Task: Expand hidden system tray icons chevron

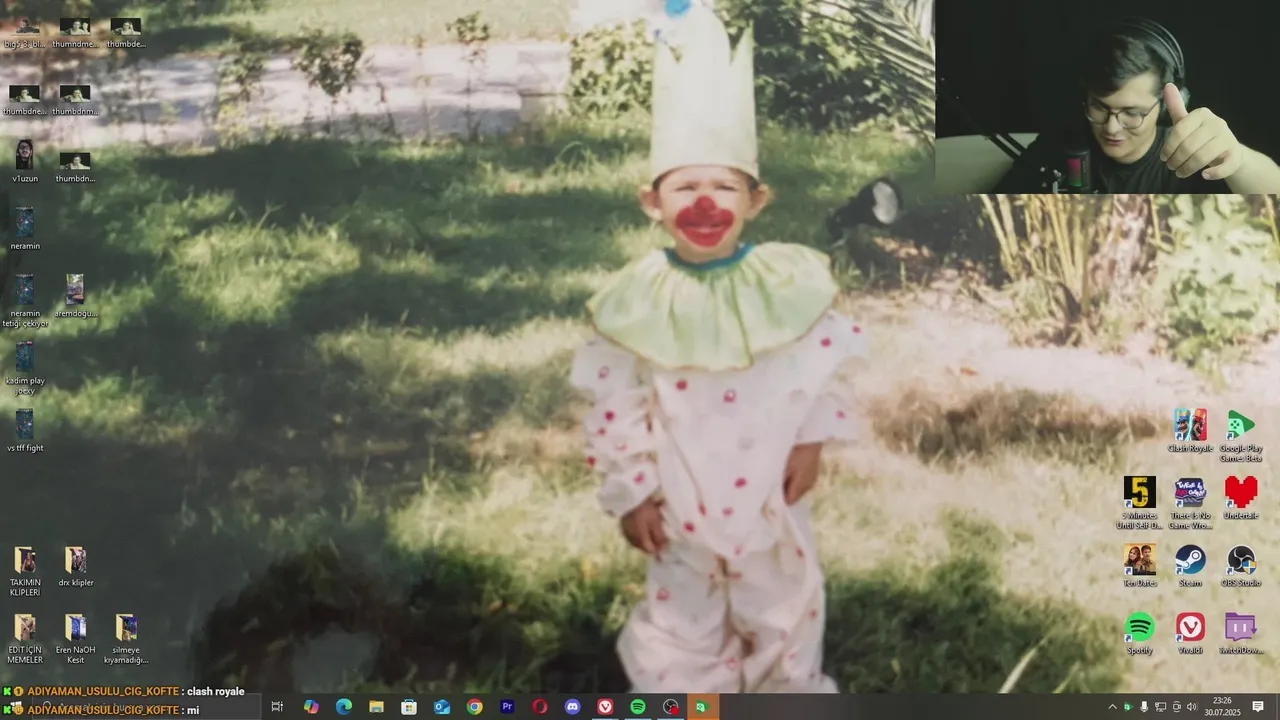Action: pos(1112,707)
